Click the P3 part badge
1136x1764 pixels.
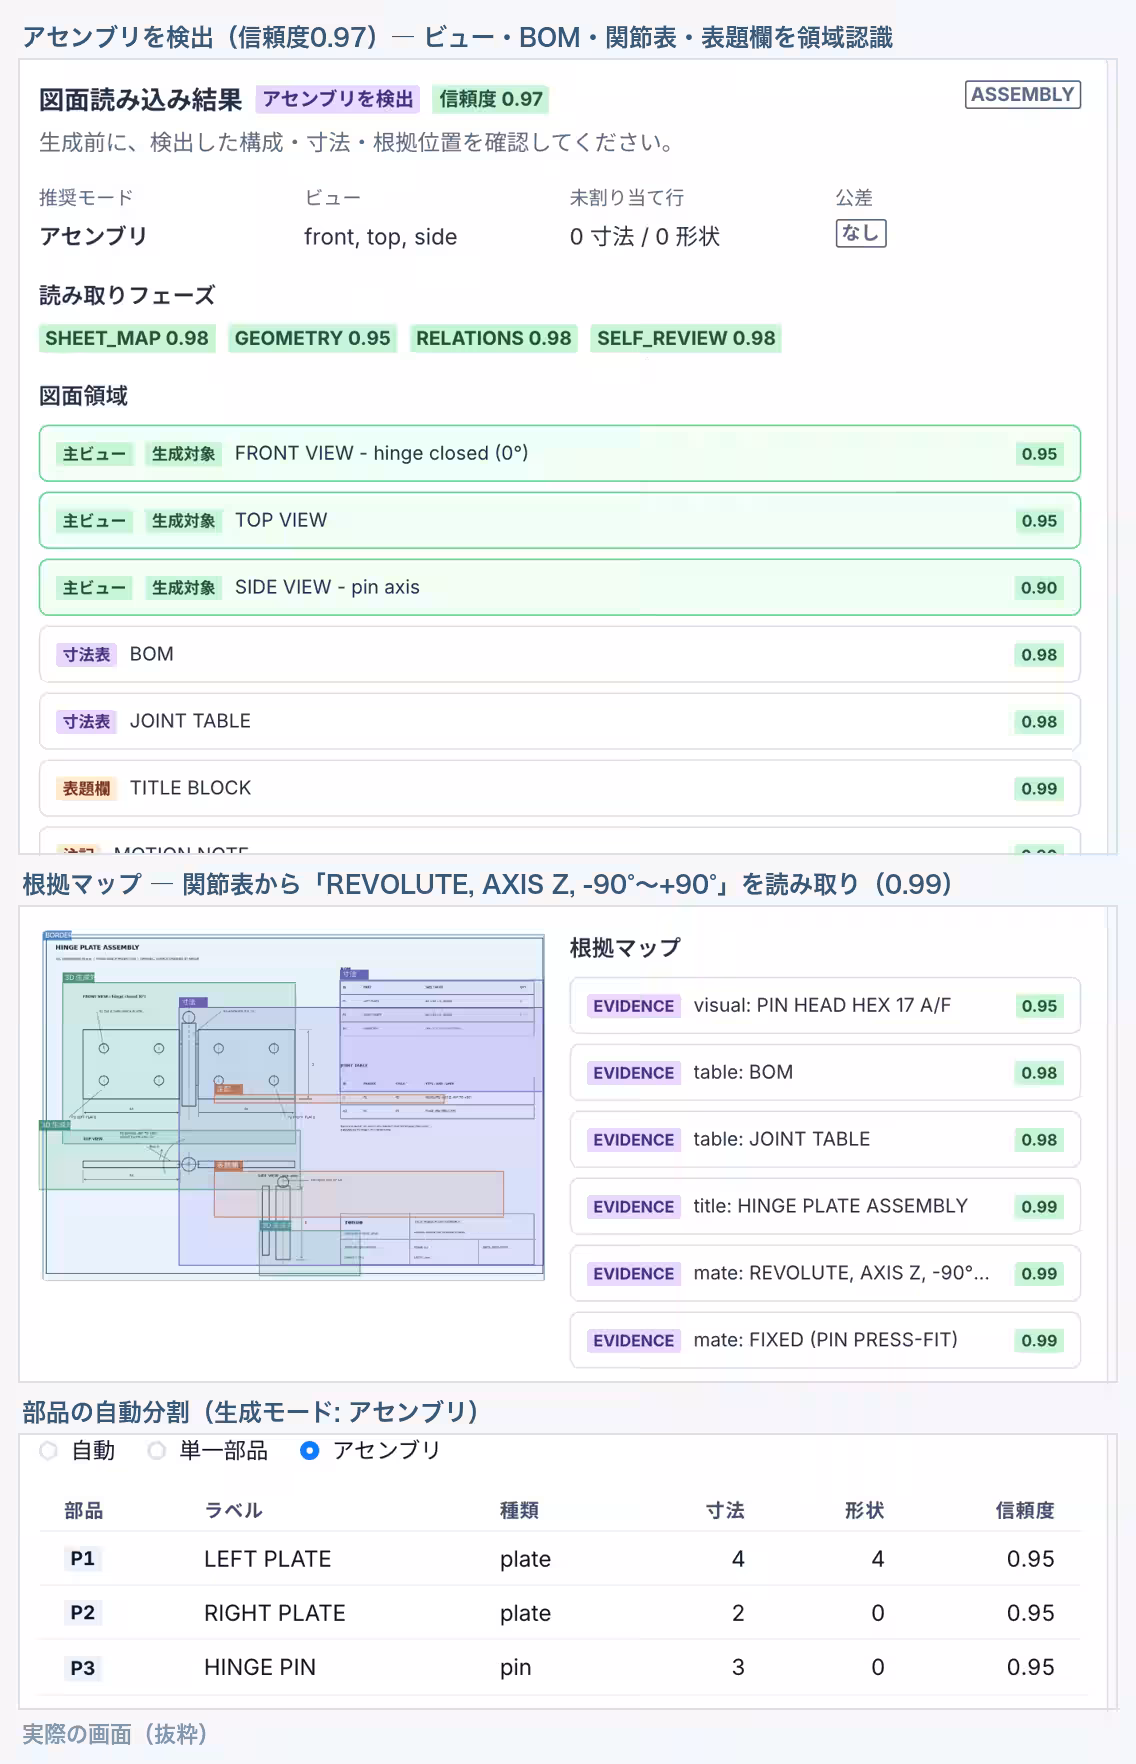click(x=82, y=1668)
